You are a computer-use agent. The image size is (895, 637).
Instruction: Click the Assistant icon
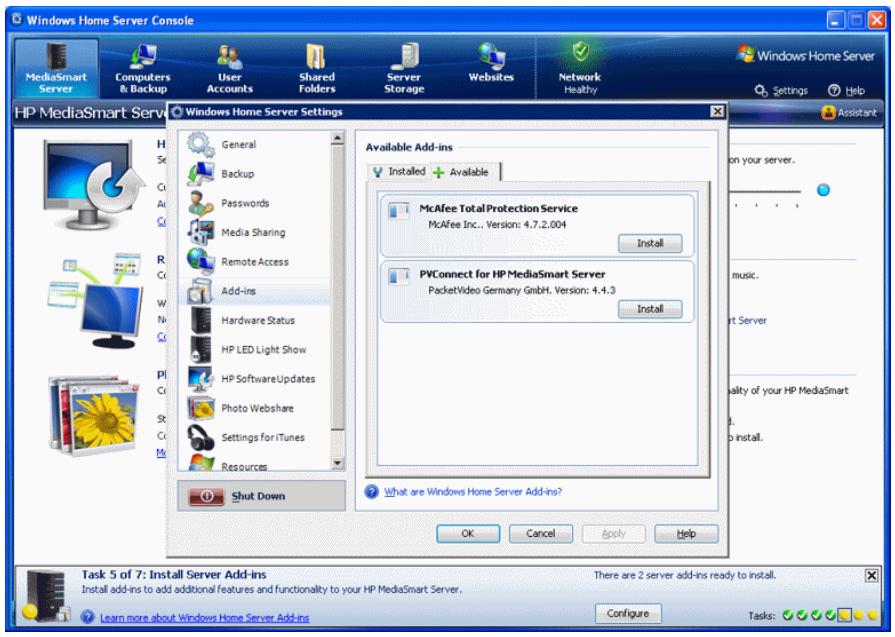(x=828, y=112)
